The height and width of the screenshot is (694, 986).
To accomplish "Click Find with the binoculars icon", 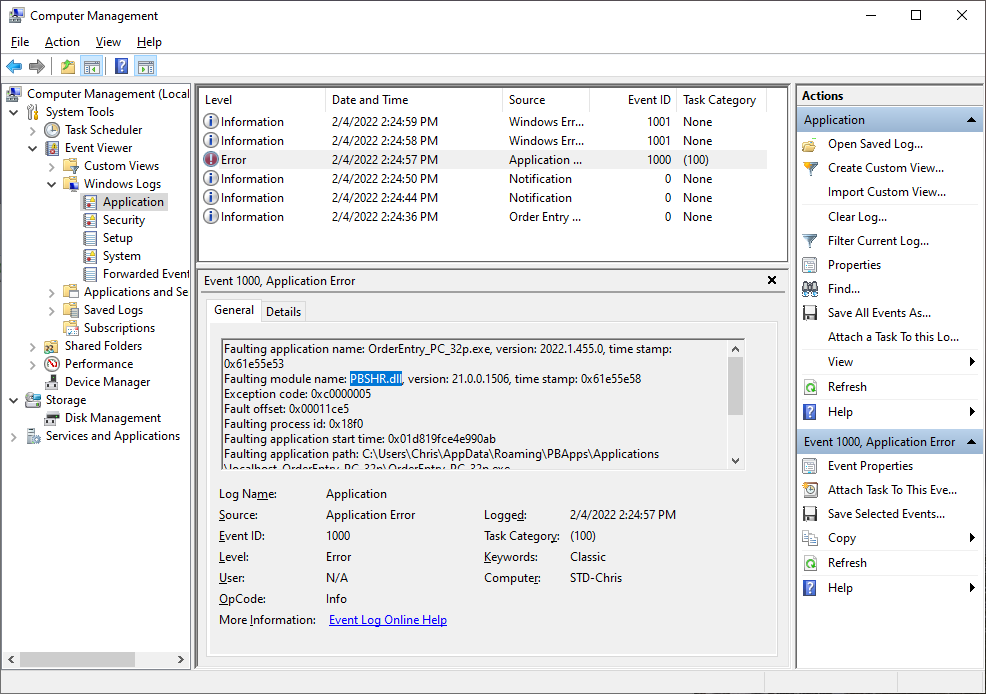I will pos(843,289).
